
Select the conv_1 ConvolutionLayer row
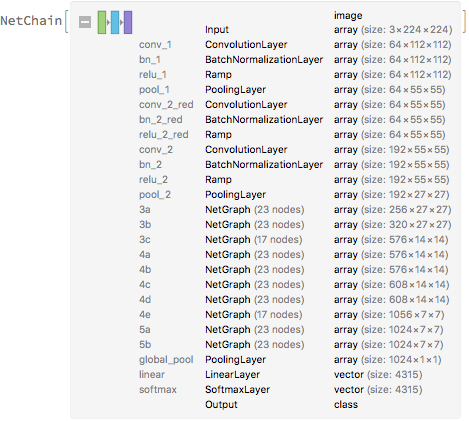tap(295, 45)
